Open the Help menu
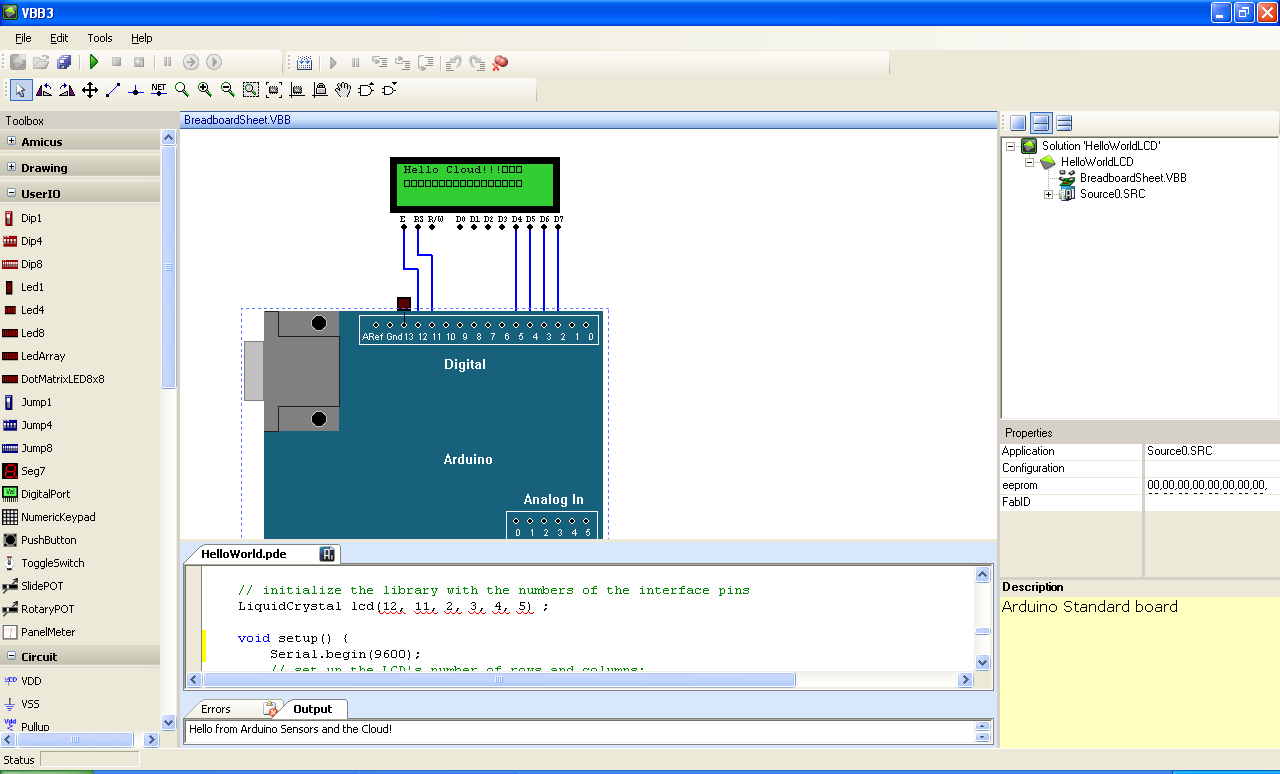The image size is (1280, 774). [x=142, y=38]
